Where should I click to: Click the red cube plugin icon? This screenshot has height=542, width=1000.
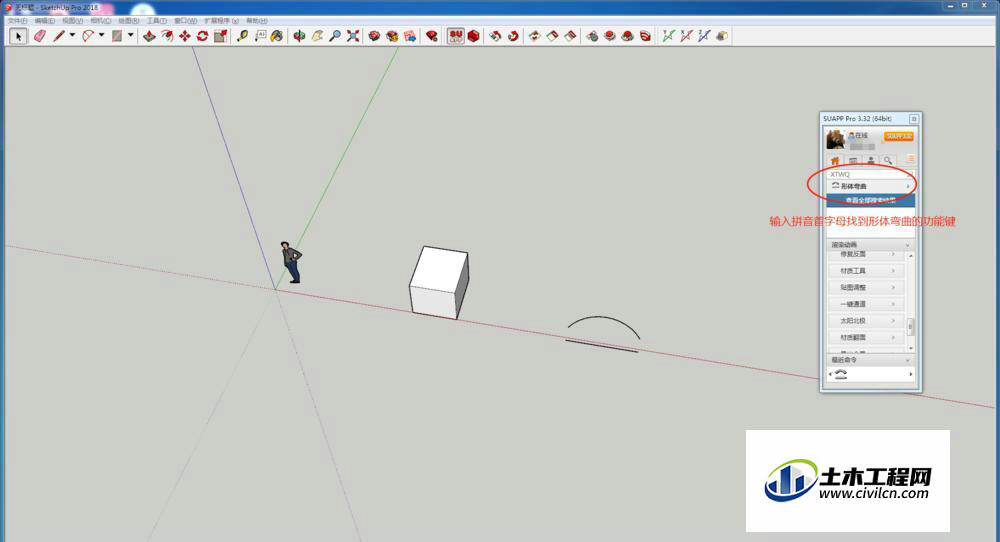473,36
